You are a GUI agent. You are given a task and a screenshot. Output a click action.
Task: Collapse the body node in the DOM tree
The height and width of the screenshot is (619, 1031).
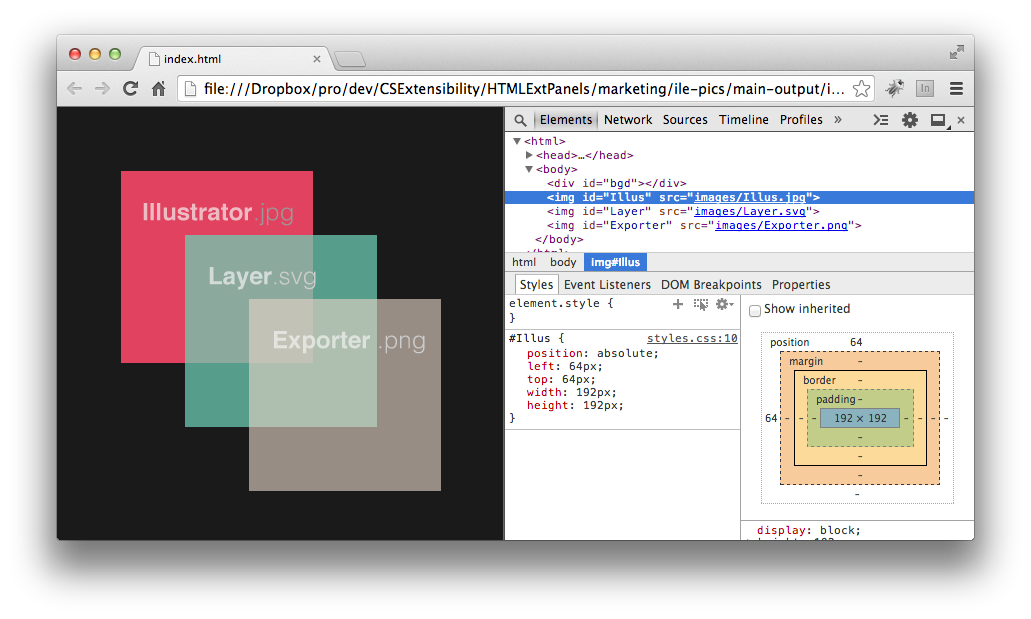[x=529, y=170]
